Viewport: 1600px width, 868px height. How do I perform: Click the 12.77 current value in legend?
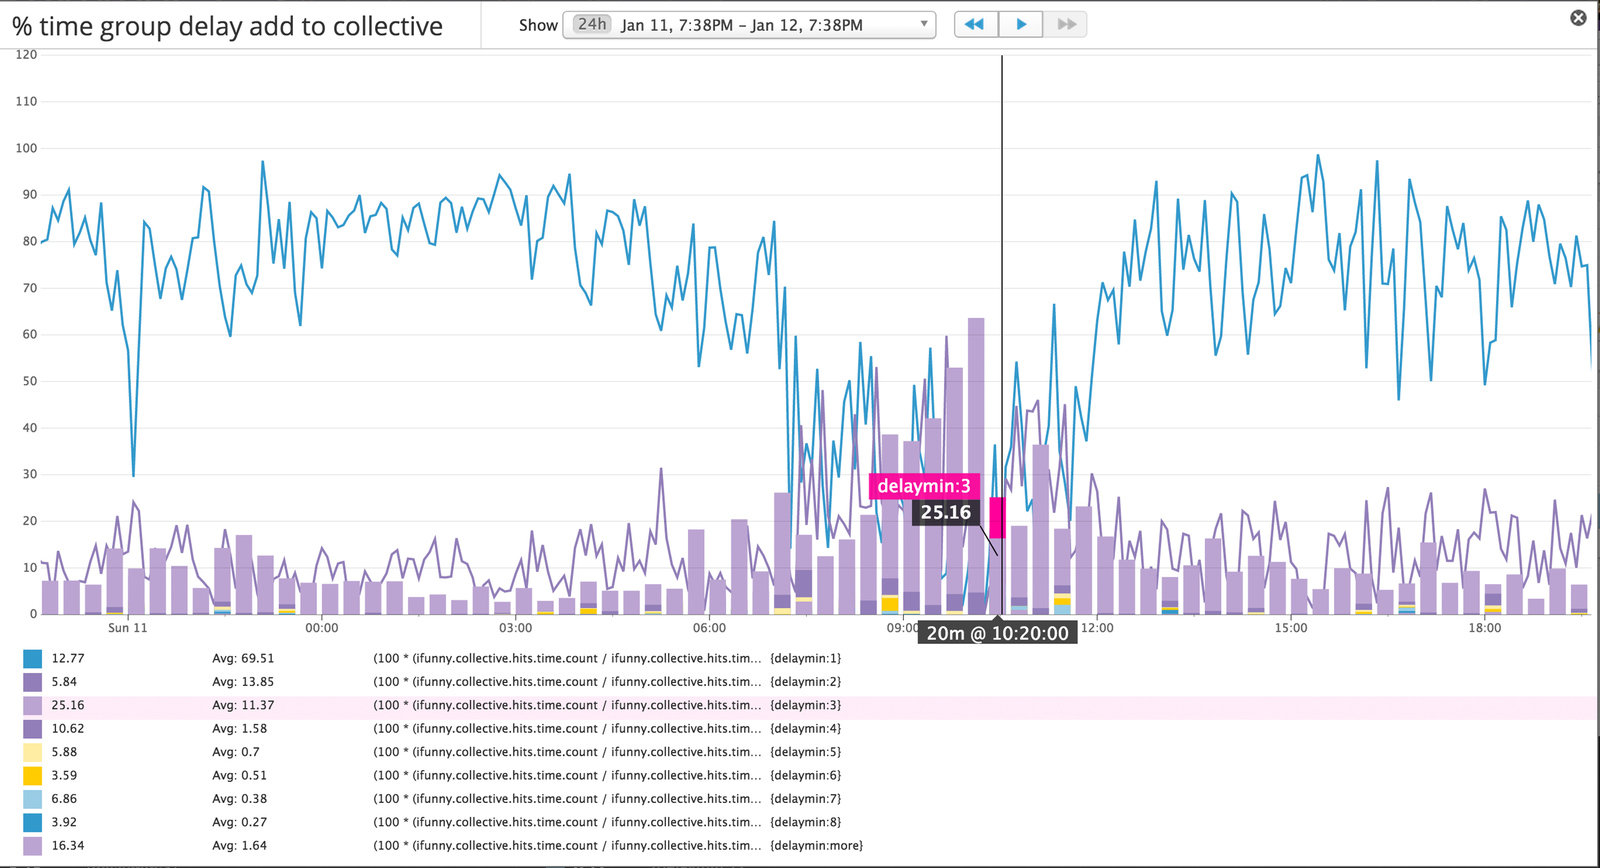(68, 658)
